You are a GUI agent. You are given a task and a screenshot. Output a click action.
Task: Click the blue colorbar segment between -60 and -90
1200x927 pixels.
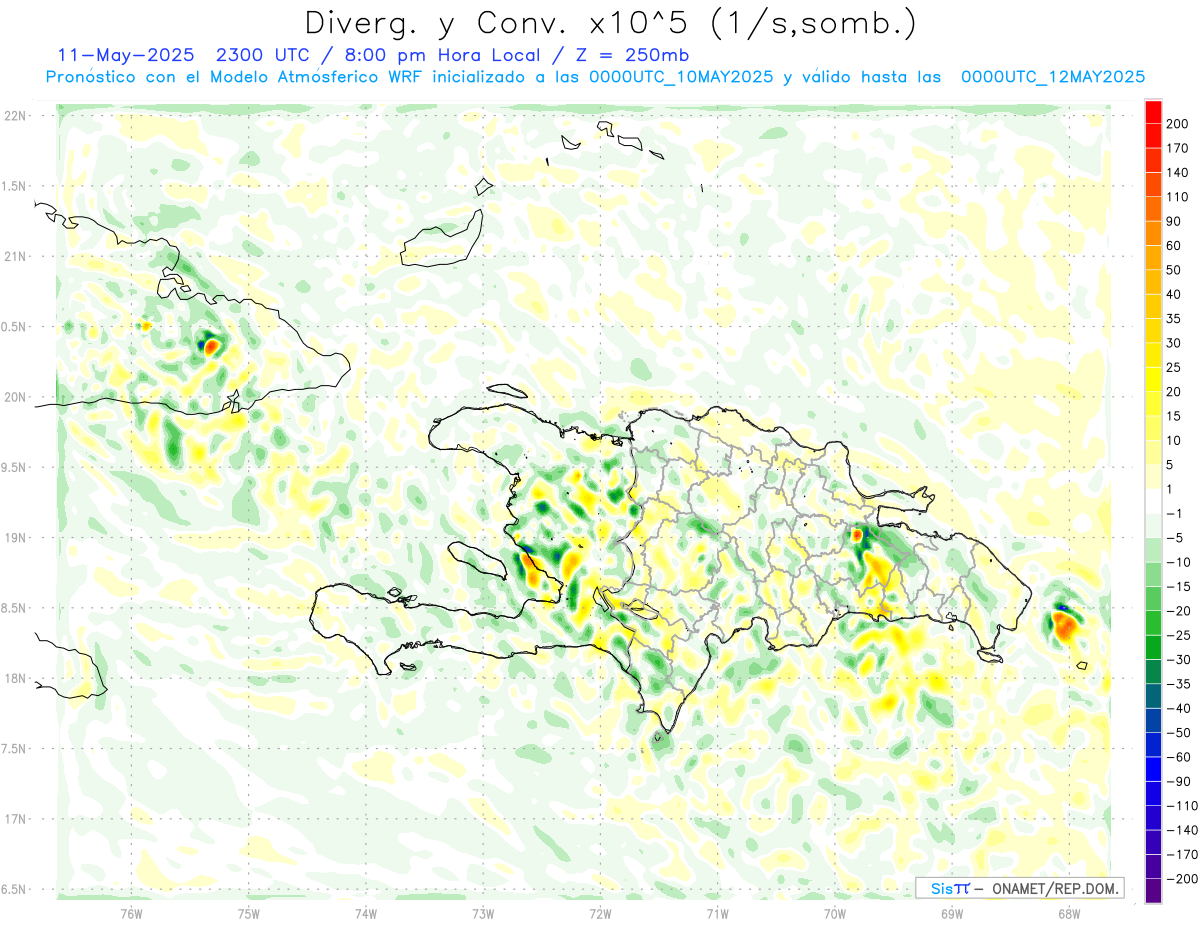1153,770
